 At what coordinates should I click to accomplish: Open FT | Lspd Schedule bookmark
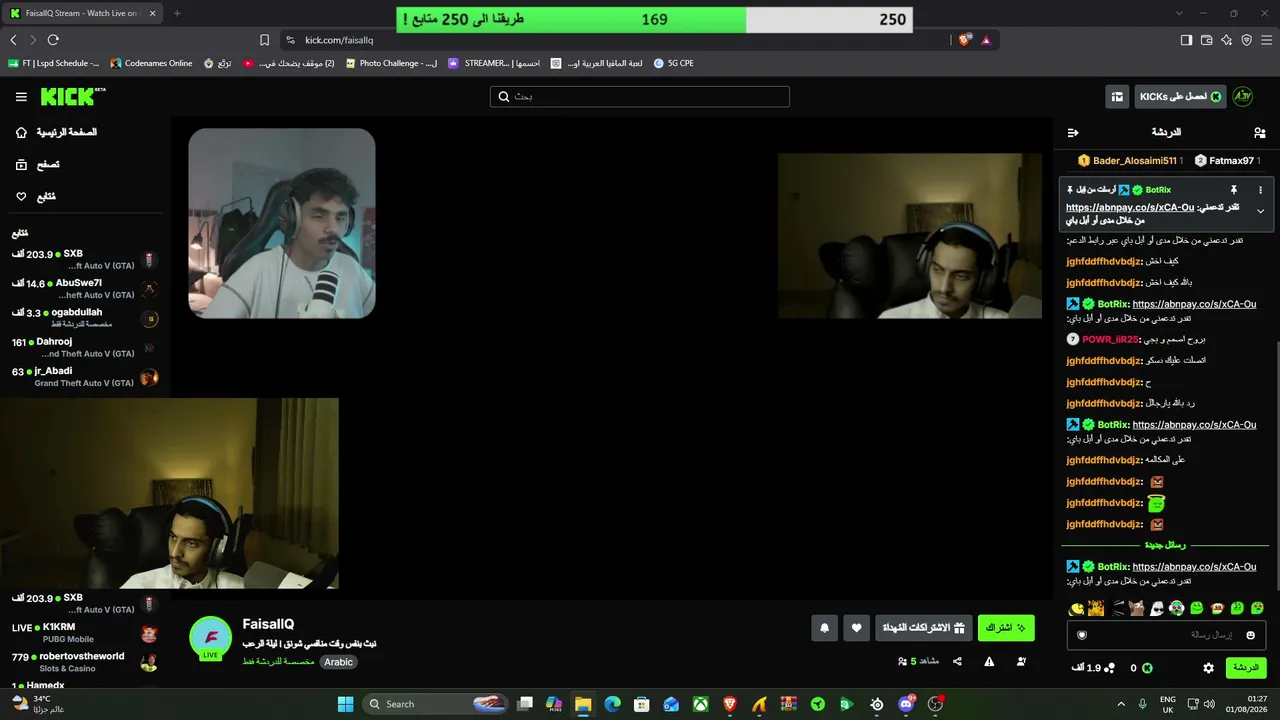pos(53,63)
